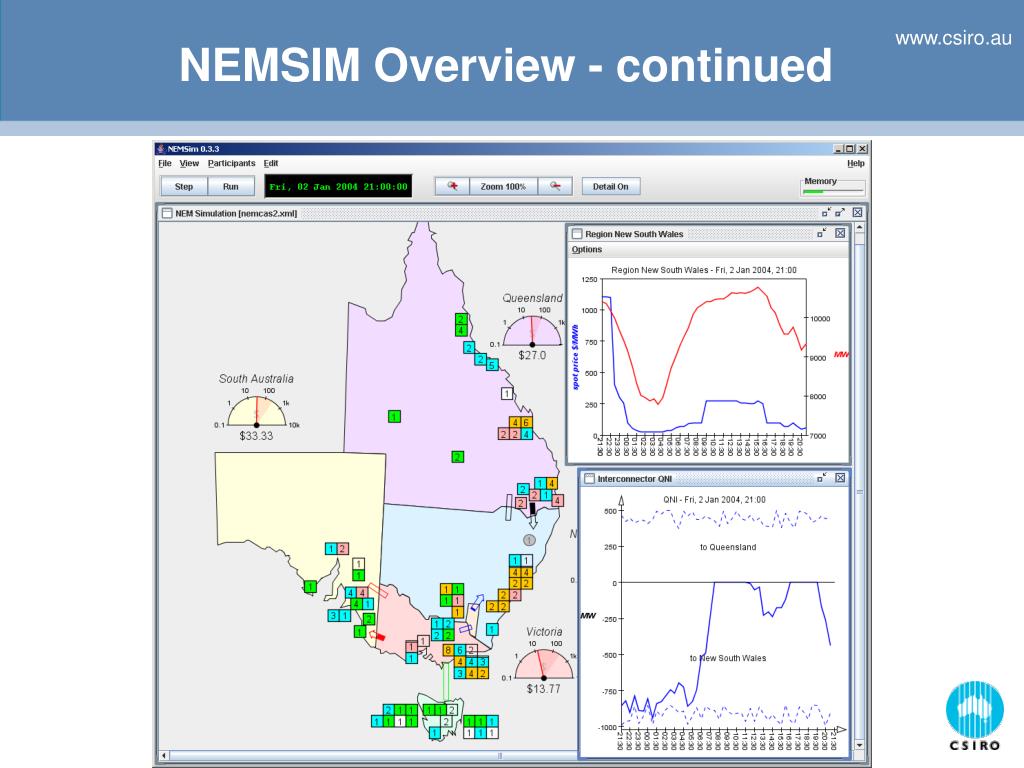Click the NEM Simulation window system icon
Screen dimensions: 1024x768
[x=167, y=214]
